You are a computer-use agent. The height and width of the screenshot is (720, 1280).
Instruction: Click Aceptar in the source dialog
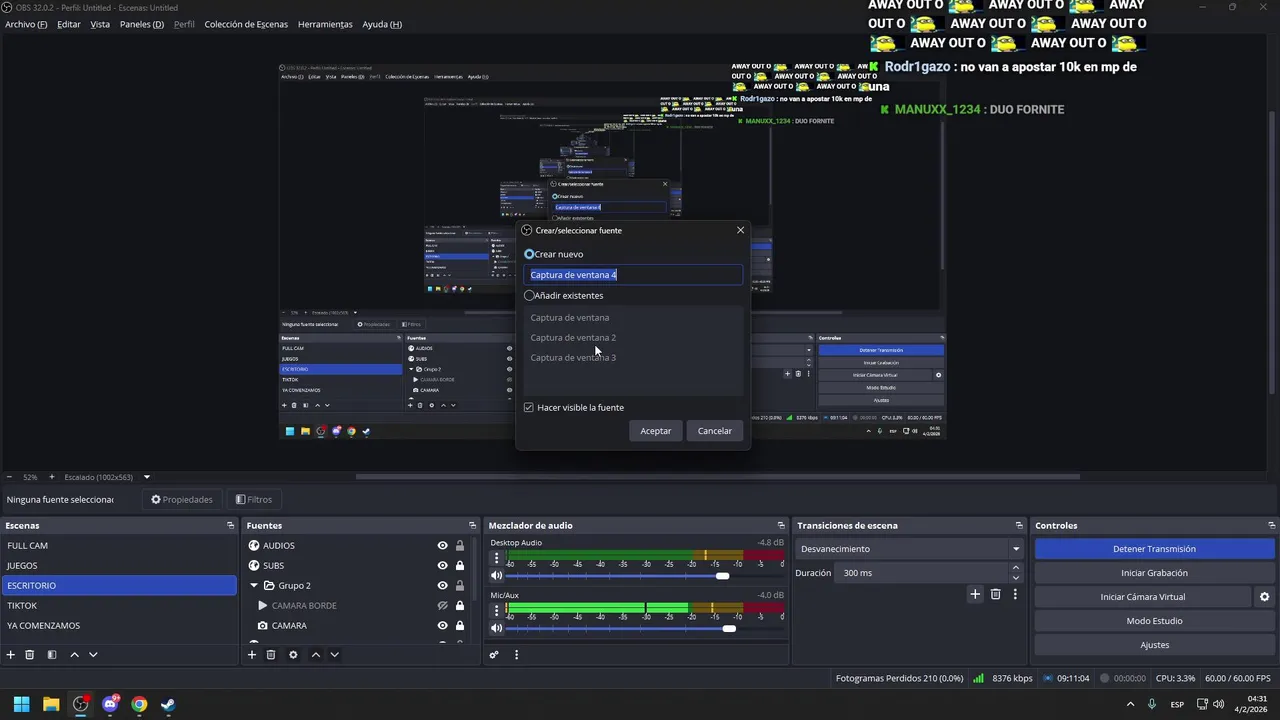pos(656,431)
